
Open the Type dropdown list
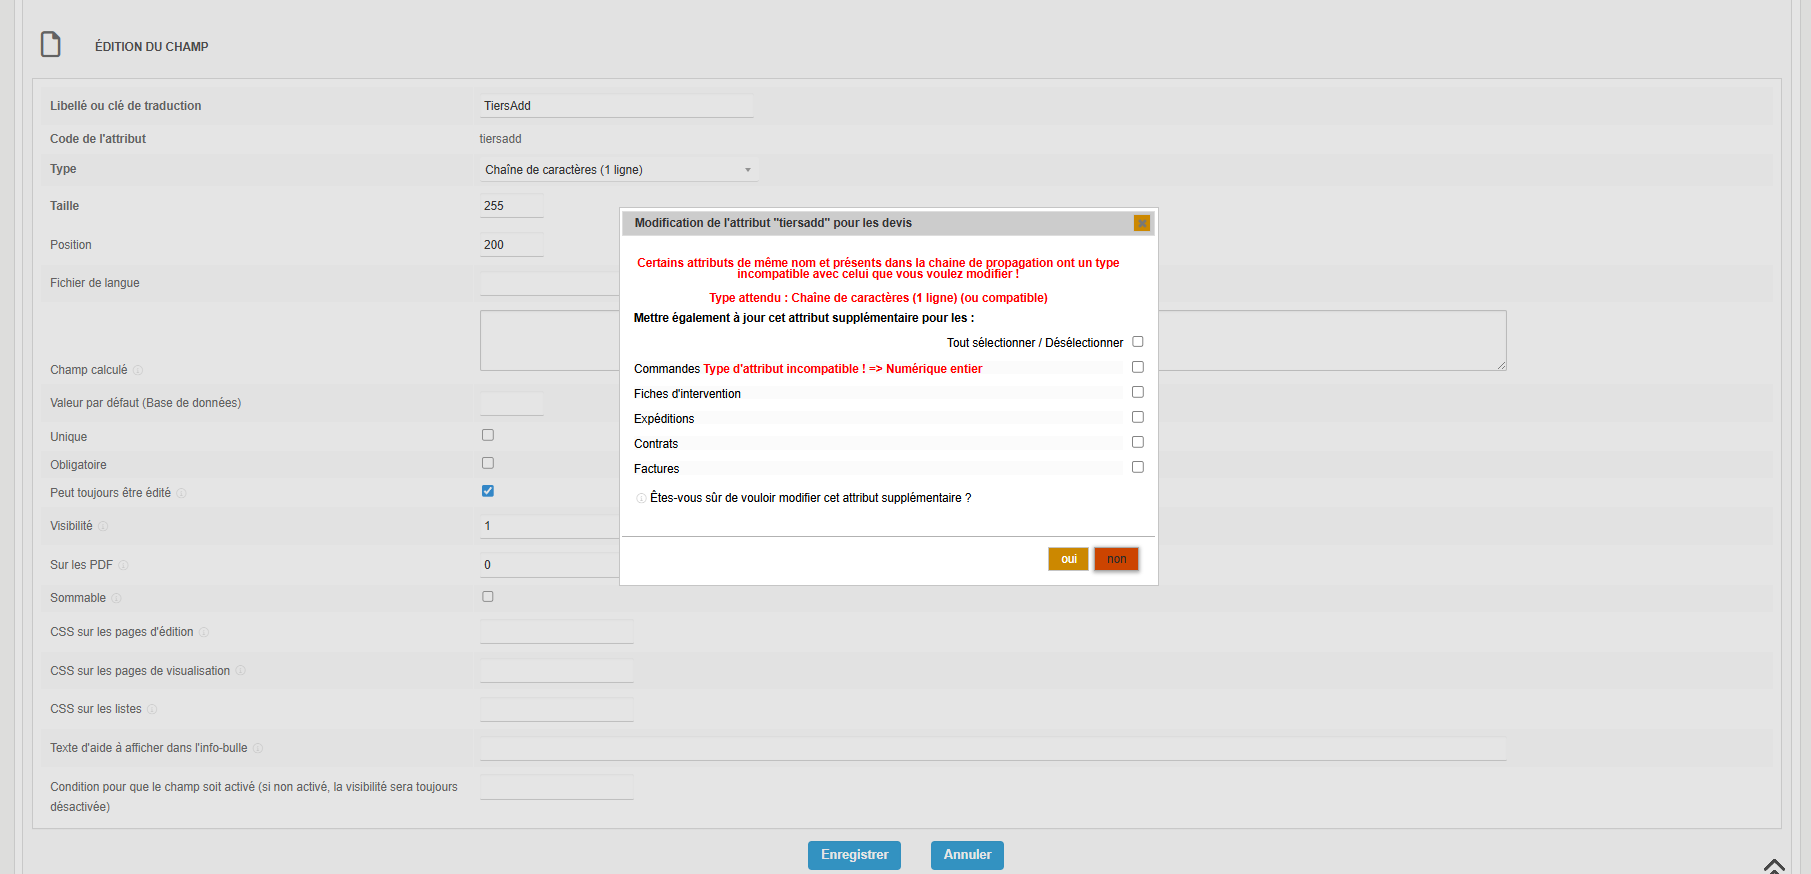click(x=618, y=170)
